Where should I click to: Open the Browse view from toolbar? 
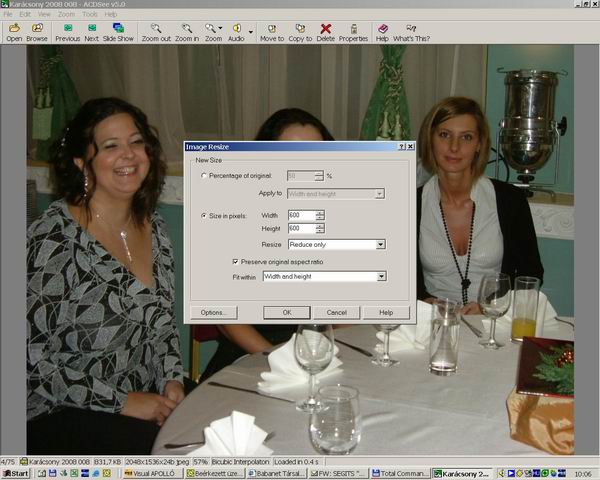[37, 32]
